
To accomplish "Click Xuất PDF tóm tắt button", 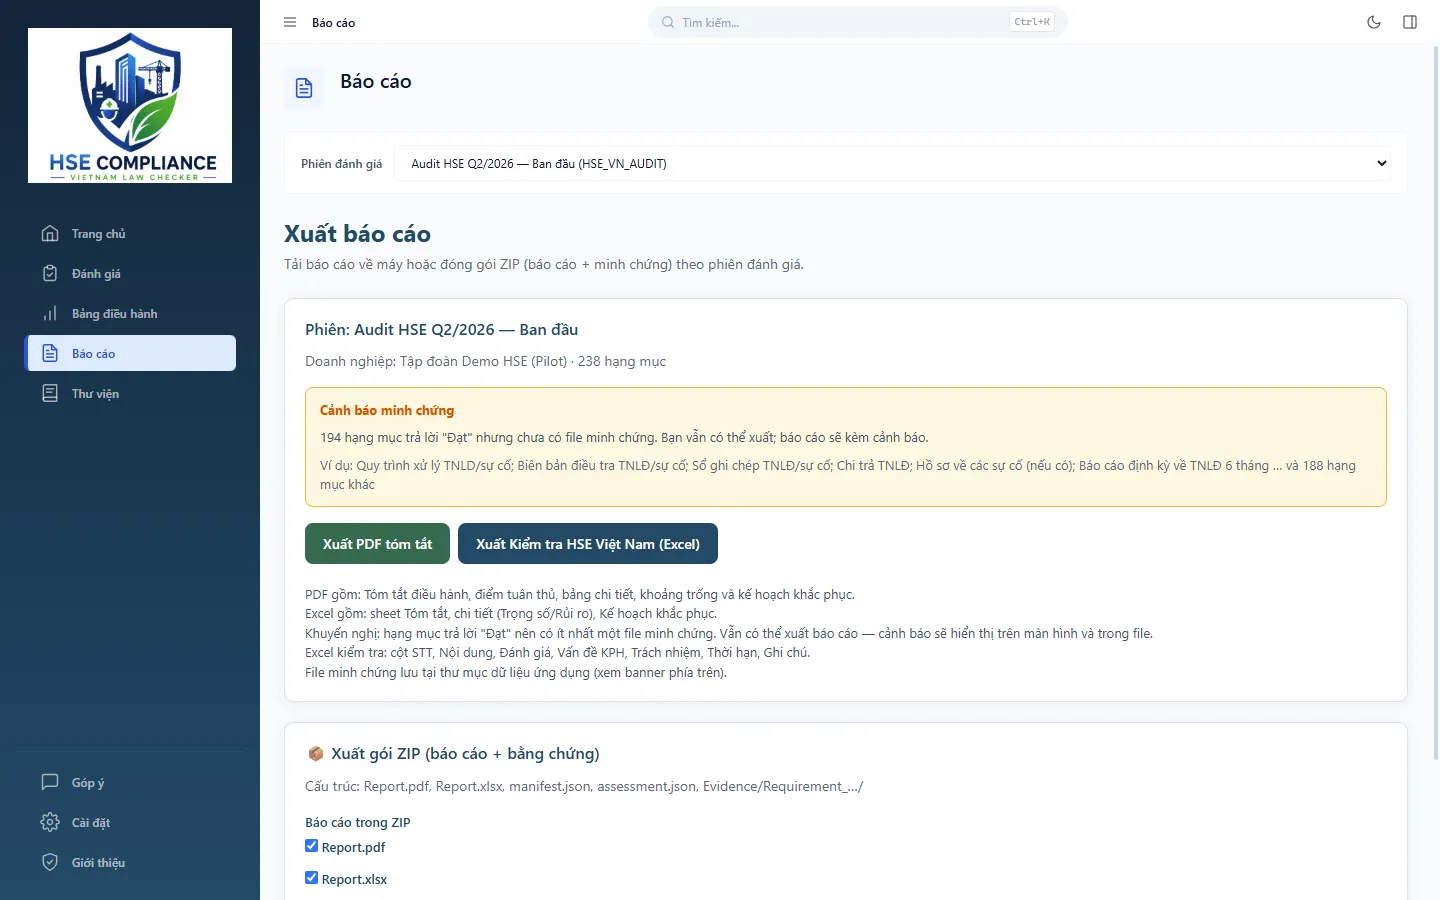I will [377, 544].
